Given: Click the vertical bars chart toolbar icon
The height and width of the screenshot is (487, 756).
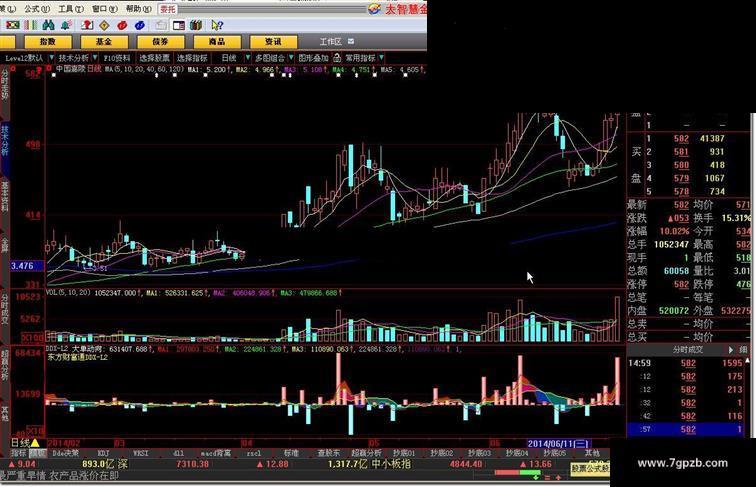Looking at the screenshot, I should coord(30,25).
